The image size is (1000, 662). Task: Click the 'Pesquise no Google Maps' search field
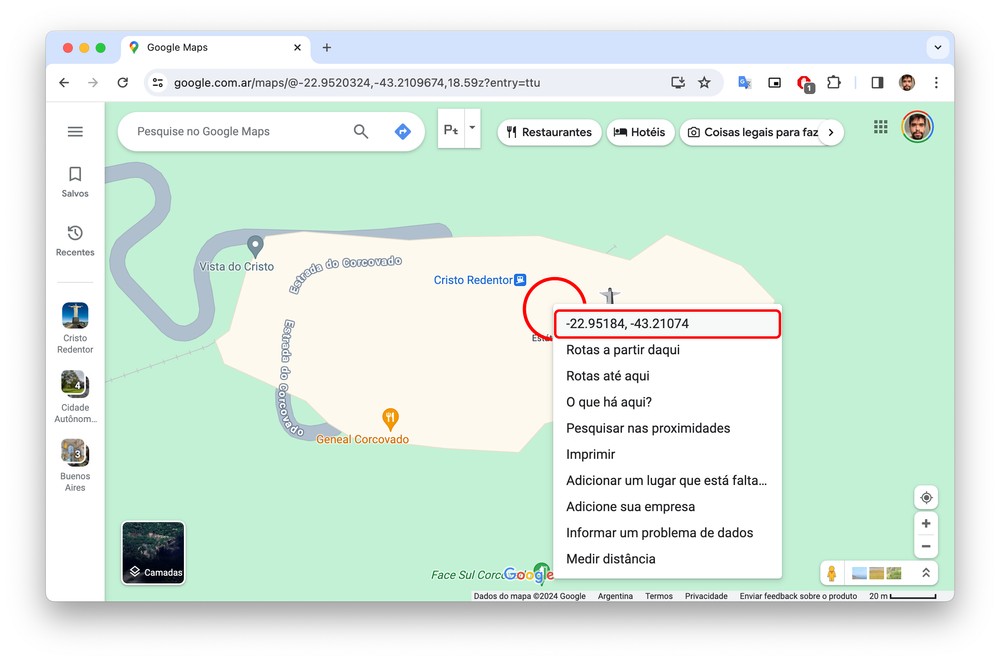click(x=240, y=131)
